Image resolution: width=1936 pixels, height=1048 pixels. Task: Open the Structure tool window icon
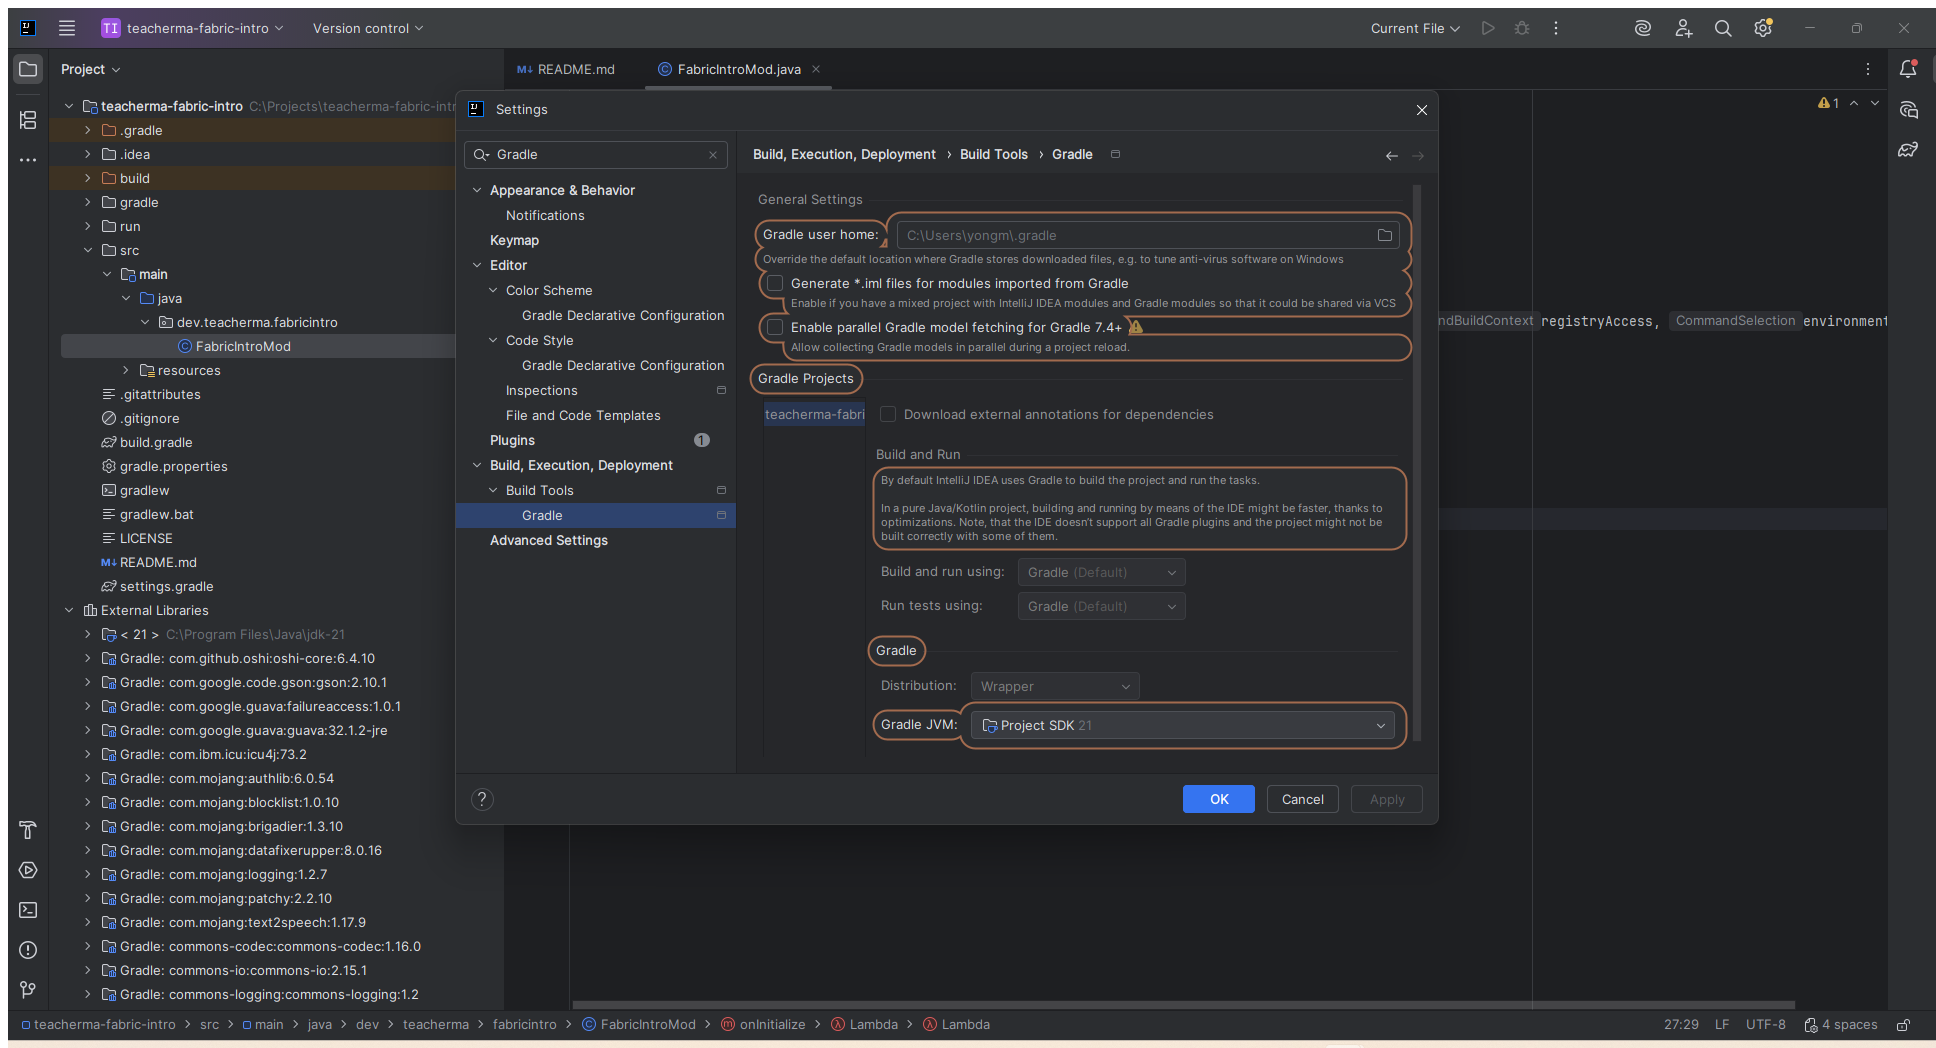[28, 120]
